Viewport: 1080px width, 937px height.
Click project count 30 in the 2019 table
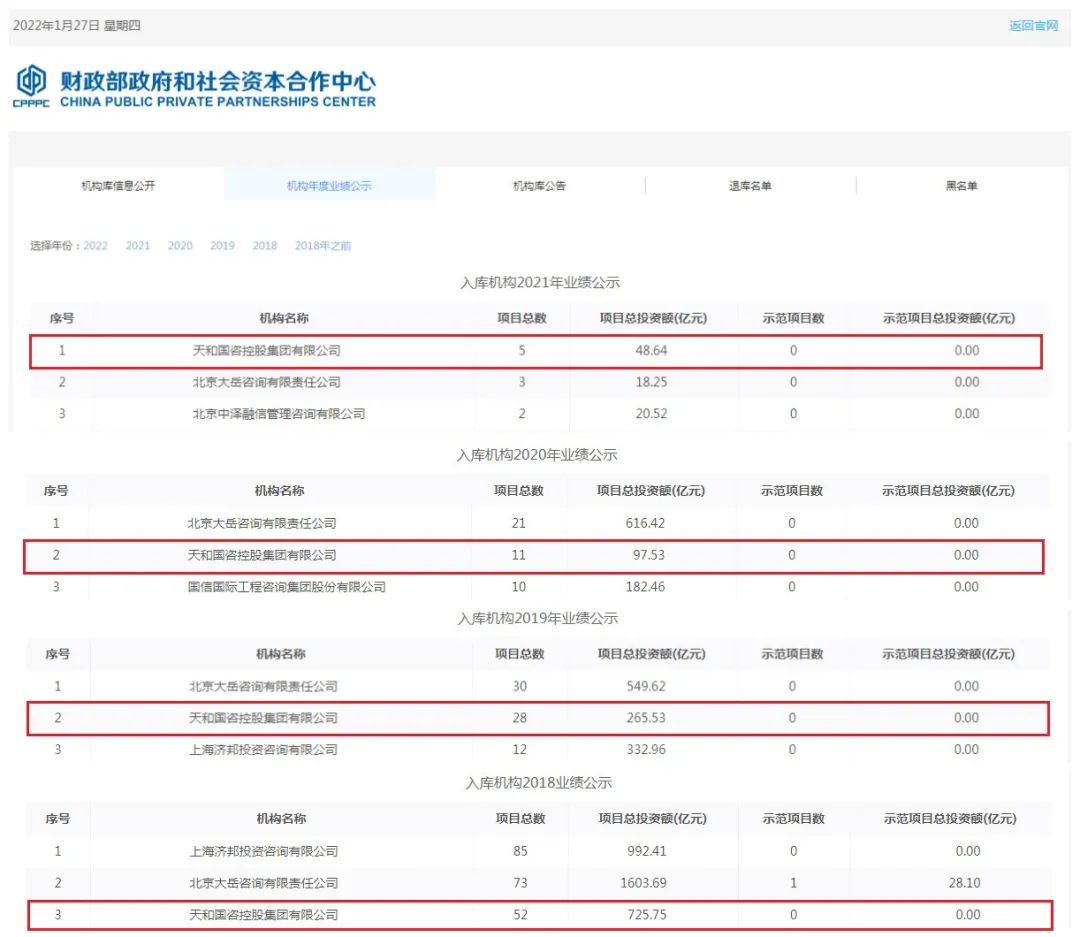[520, 686]
